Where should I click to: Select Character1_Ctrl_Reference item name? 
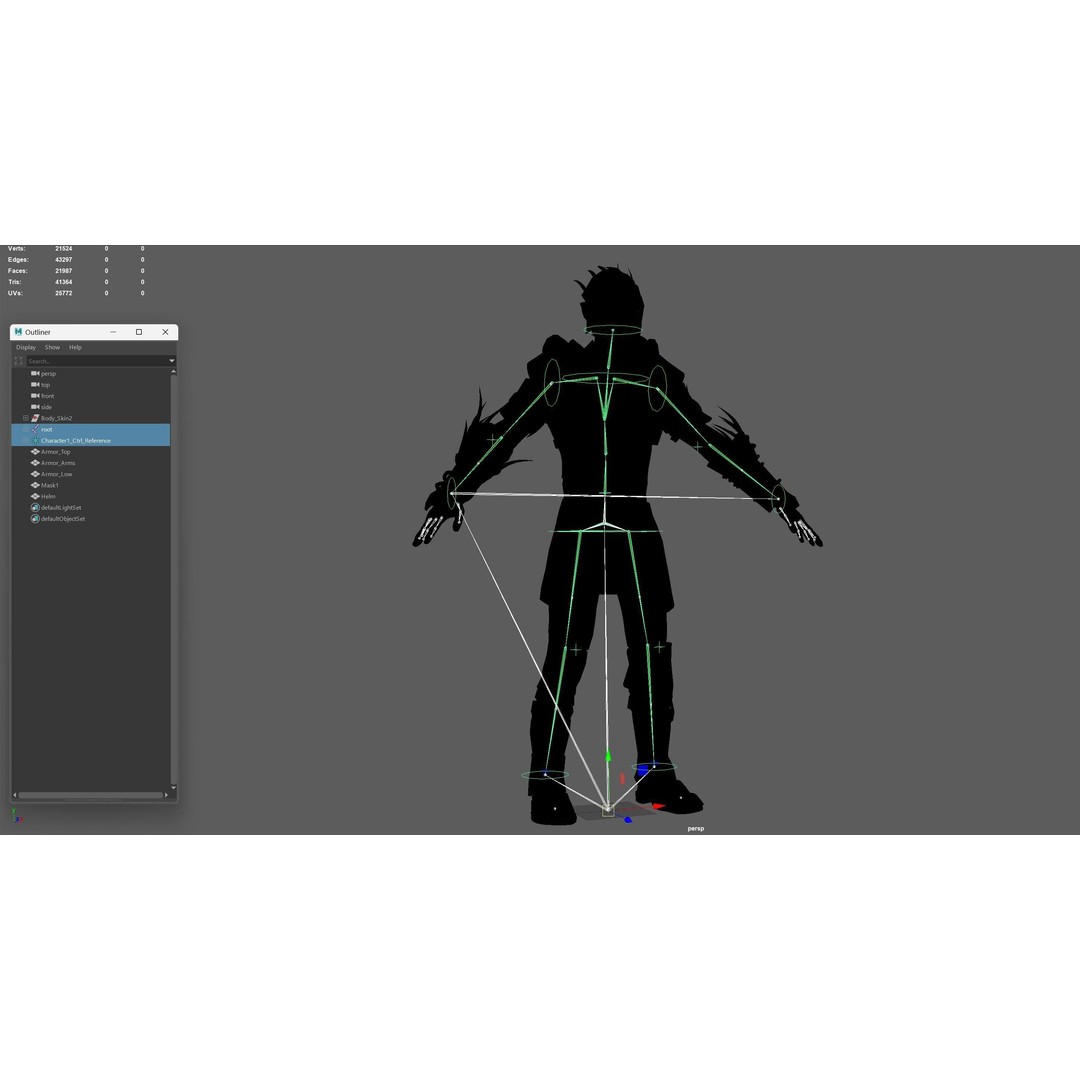(76, 441)
